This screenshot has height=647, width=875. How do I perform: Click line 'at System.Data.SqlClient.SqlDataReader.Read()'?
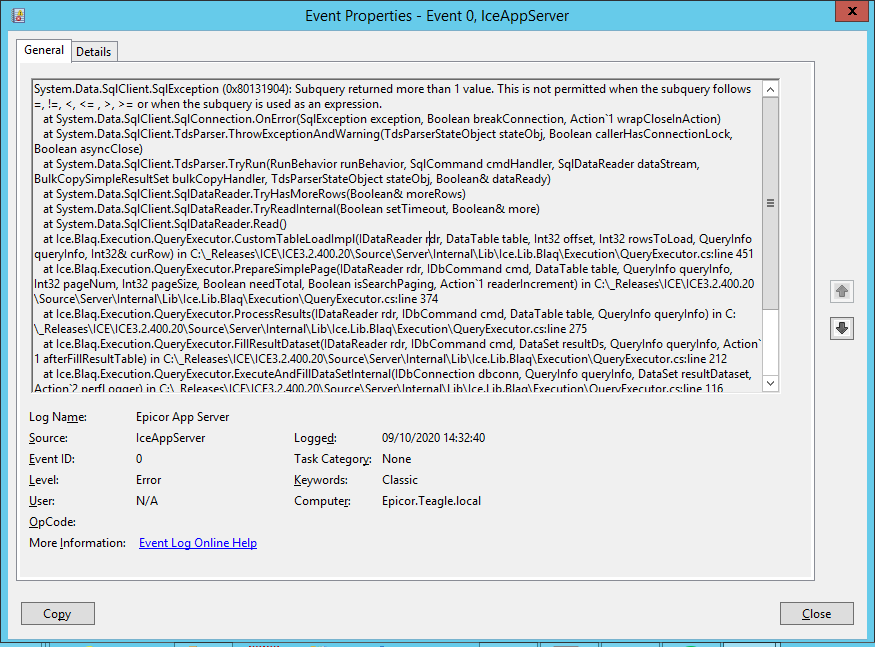[x=165, y=224]
